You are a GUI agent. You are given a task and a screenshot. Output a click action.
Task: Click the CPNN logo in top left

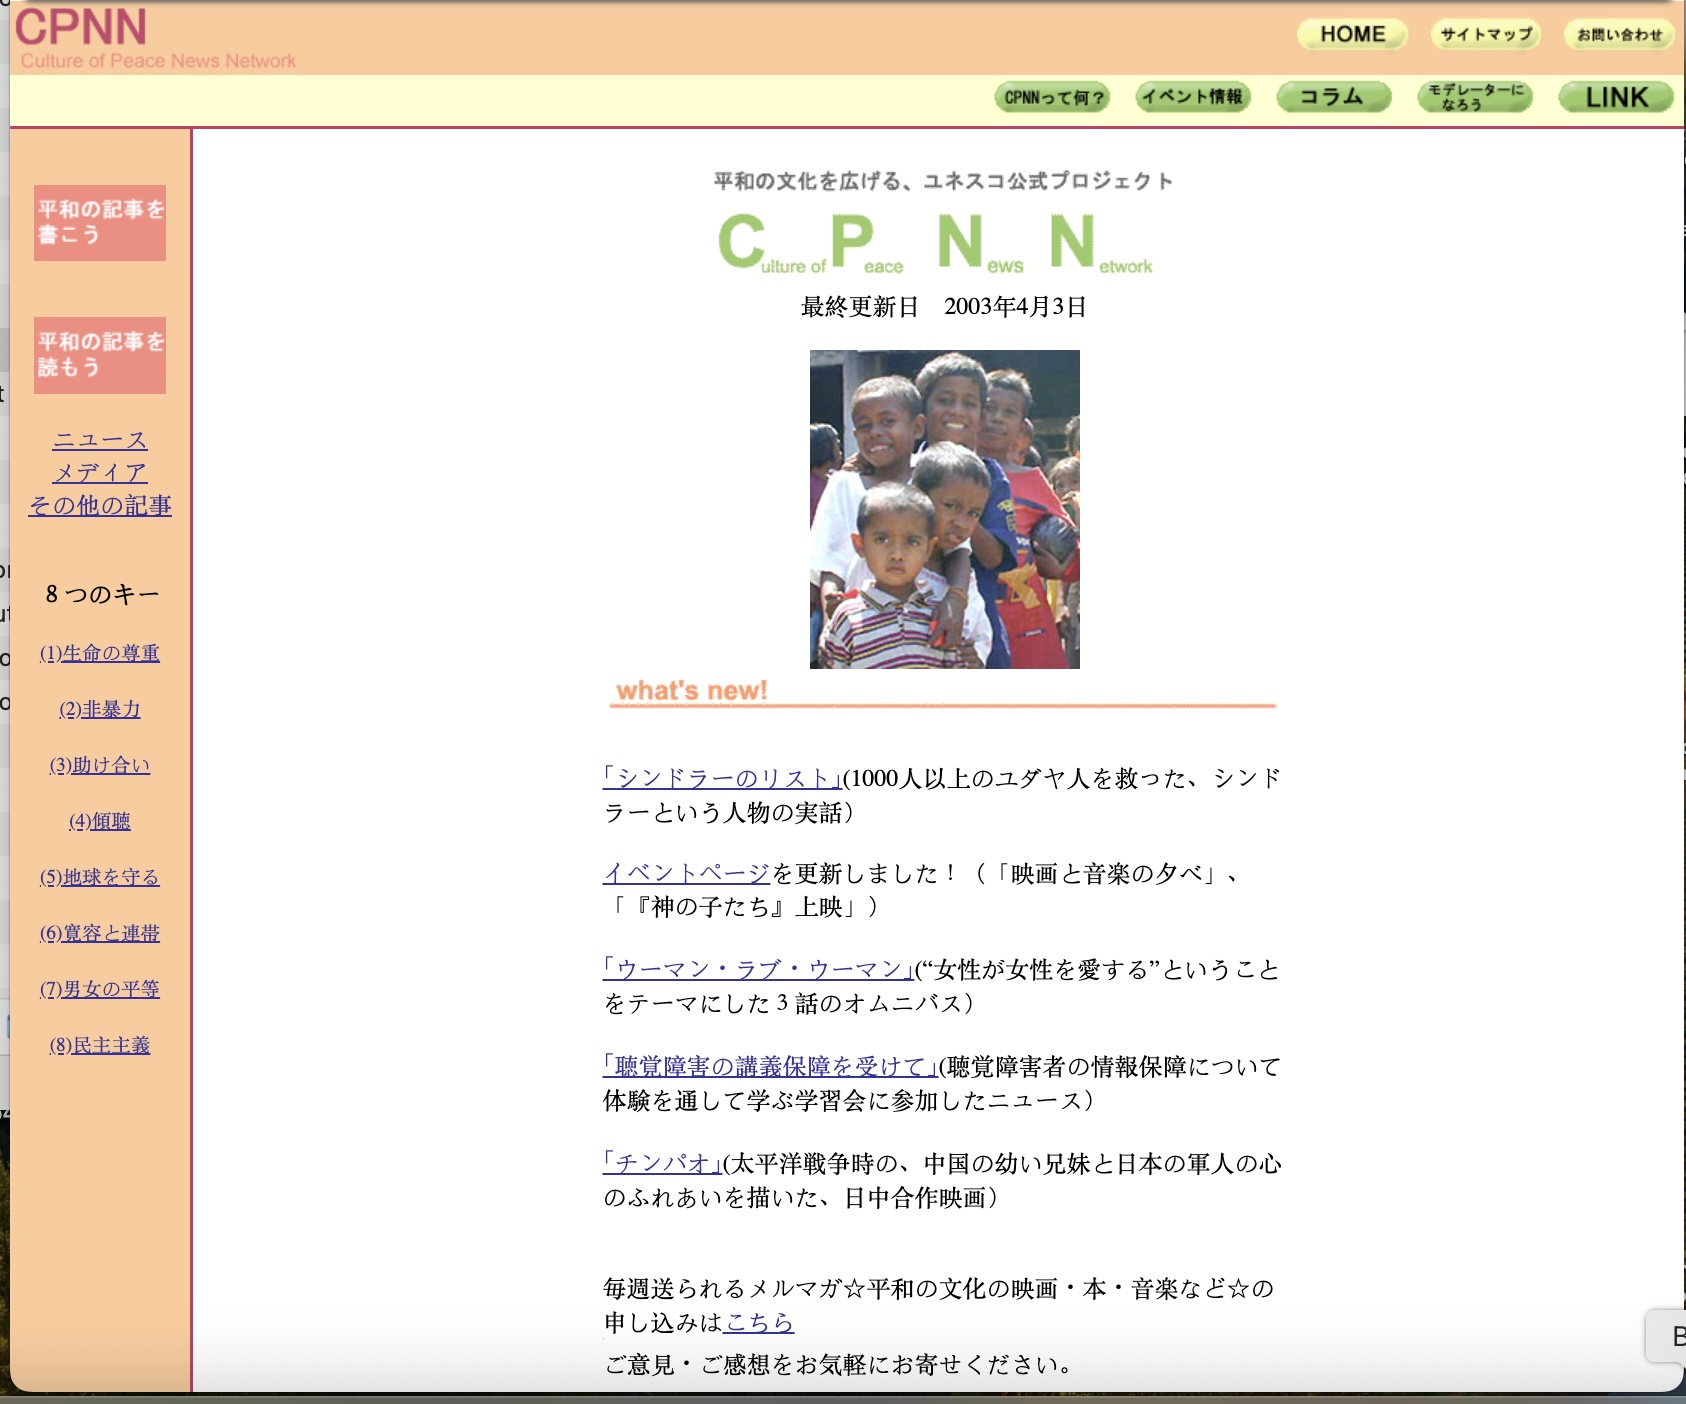click(82, 28)
